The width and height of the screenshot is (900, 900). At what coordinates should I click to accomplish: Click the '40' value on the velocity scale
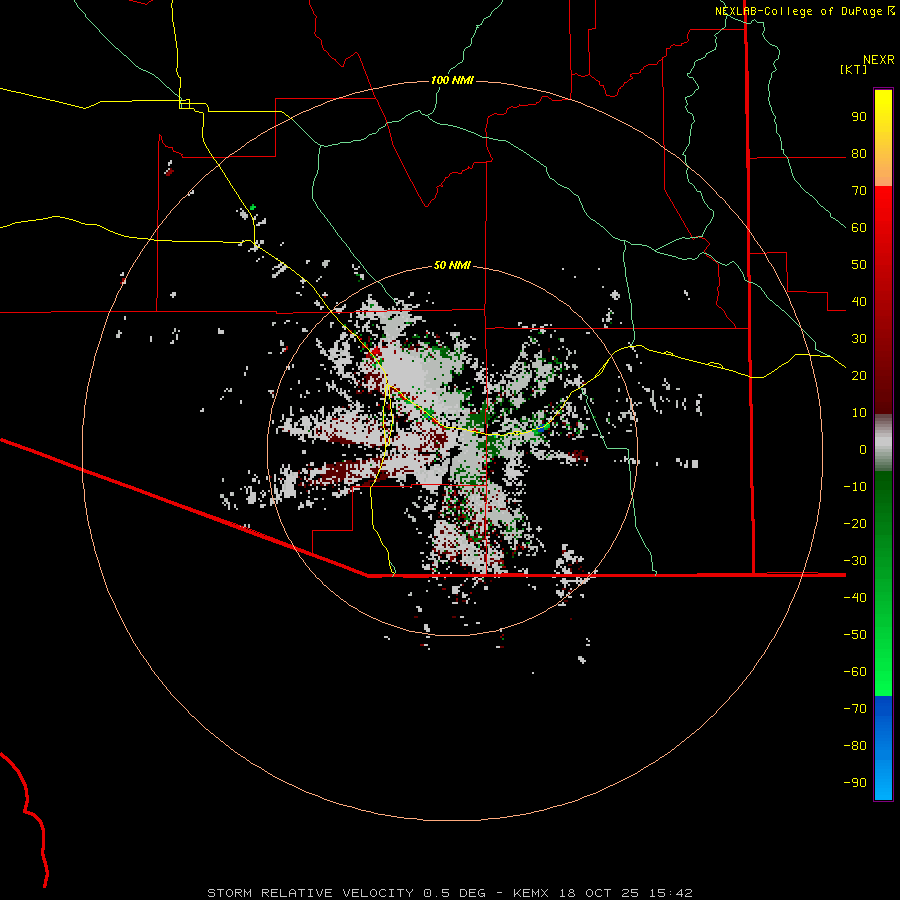859,301
